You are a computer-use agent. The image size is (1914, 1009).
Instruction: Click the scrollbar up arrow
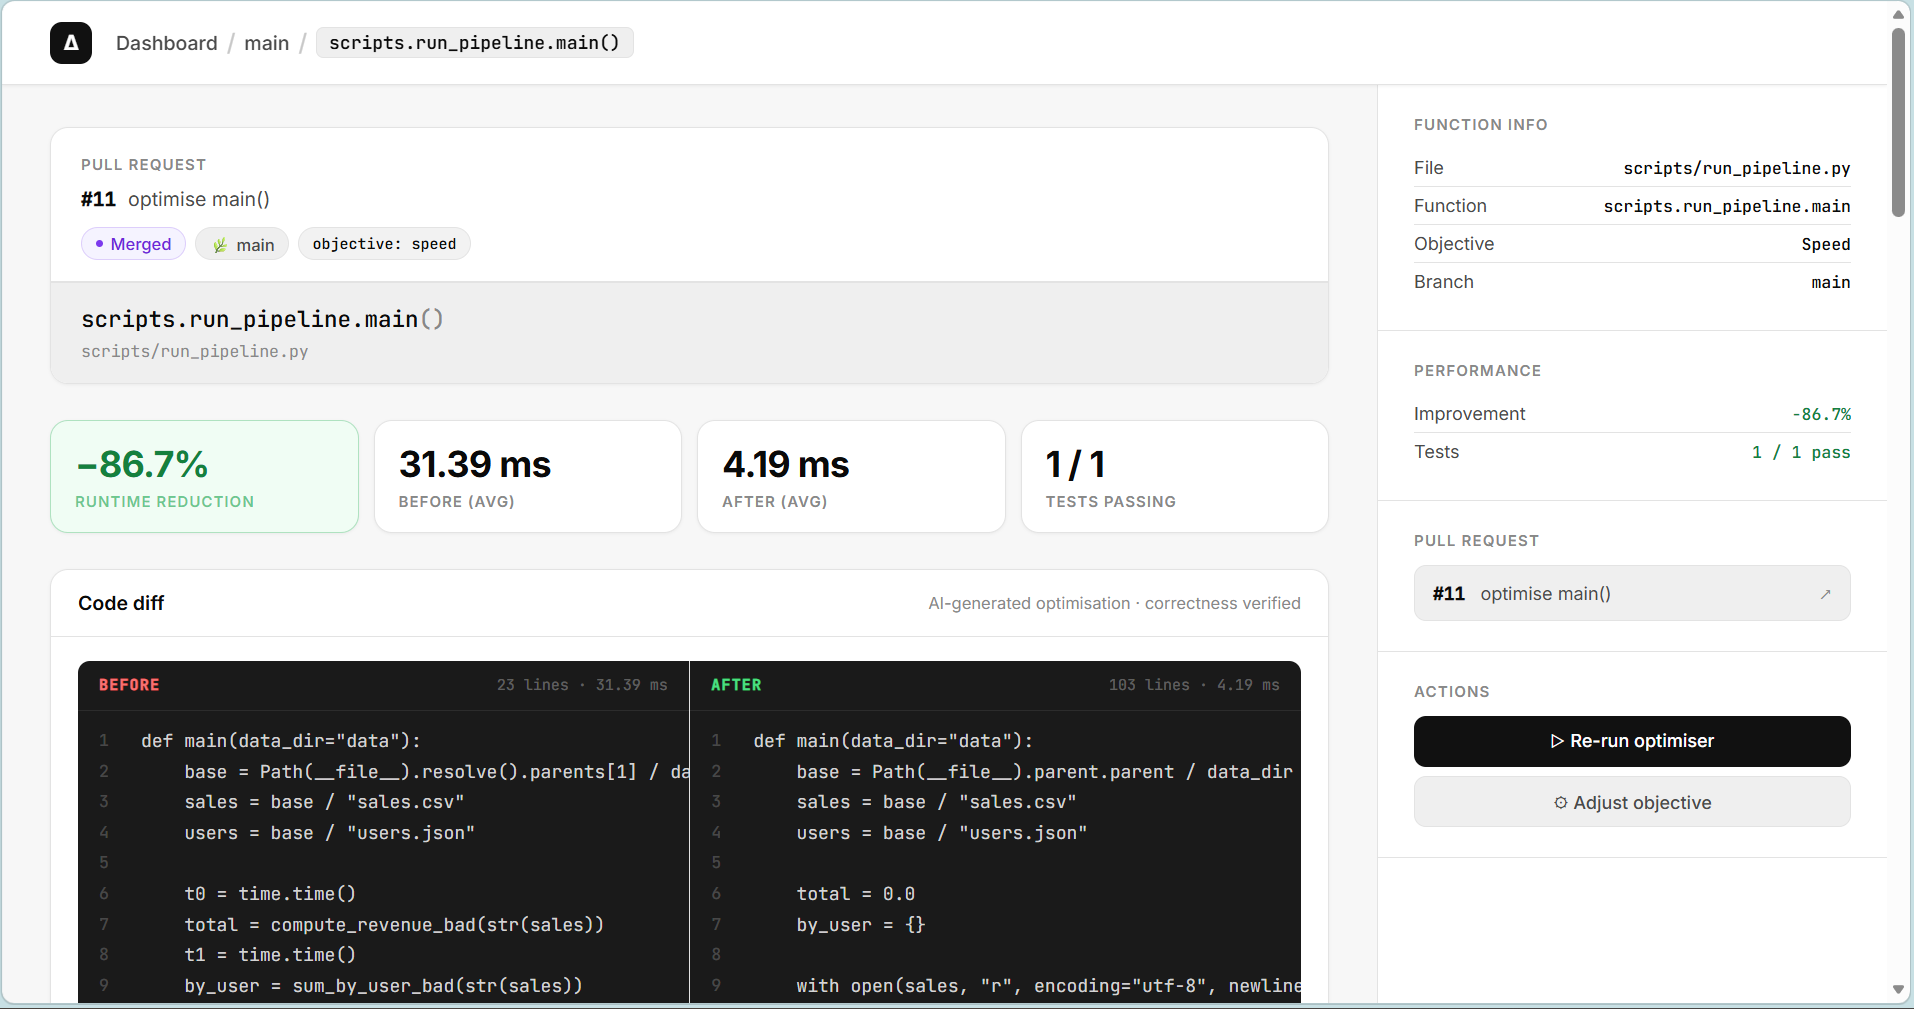coord(1898,14)
